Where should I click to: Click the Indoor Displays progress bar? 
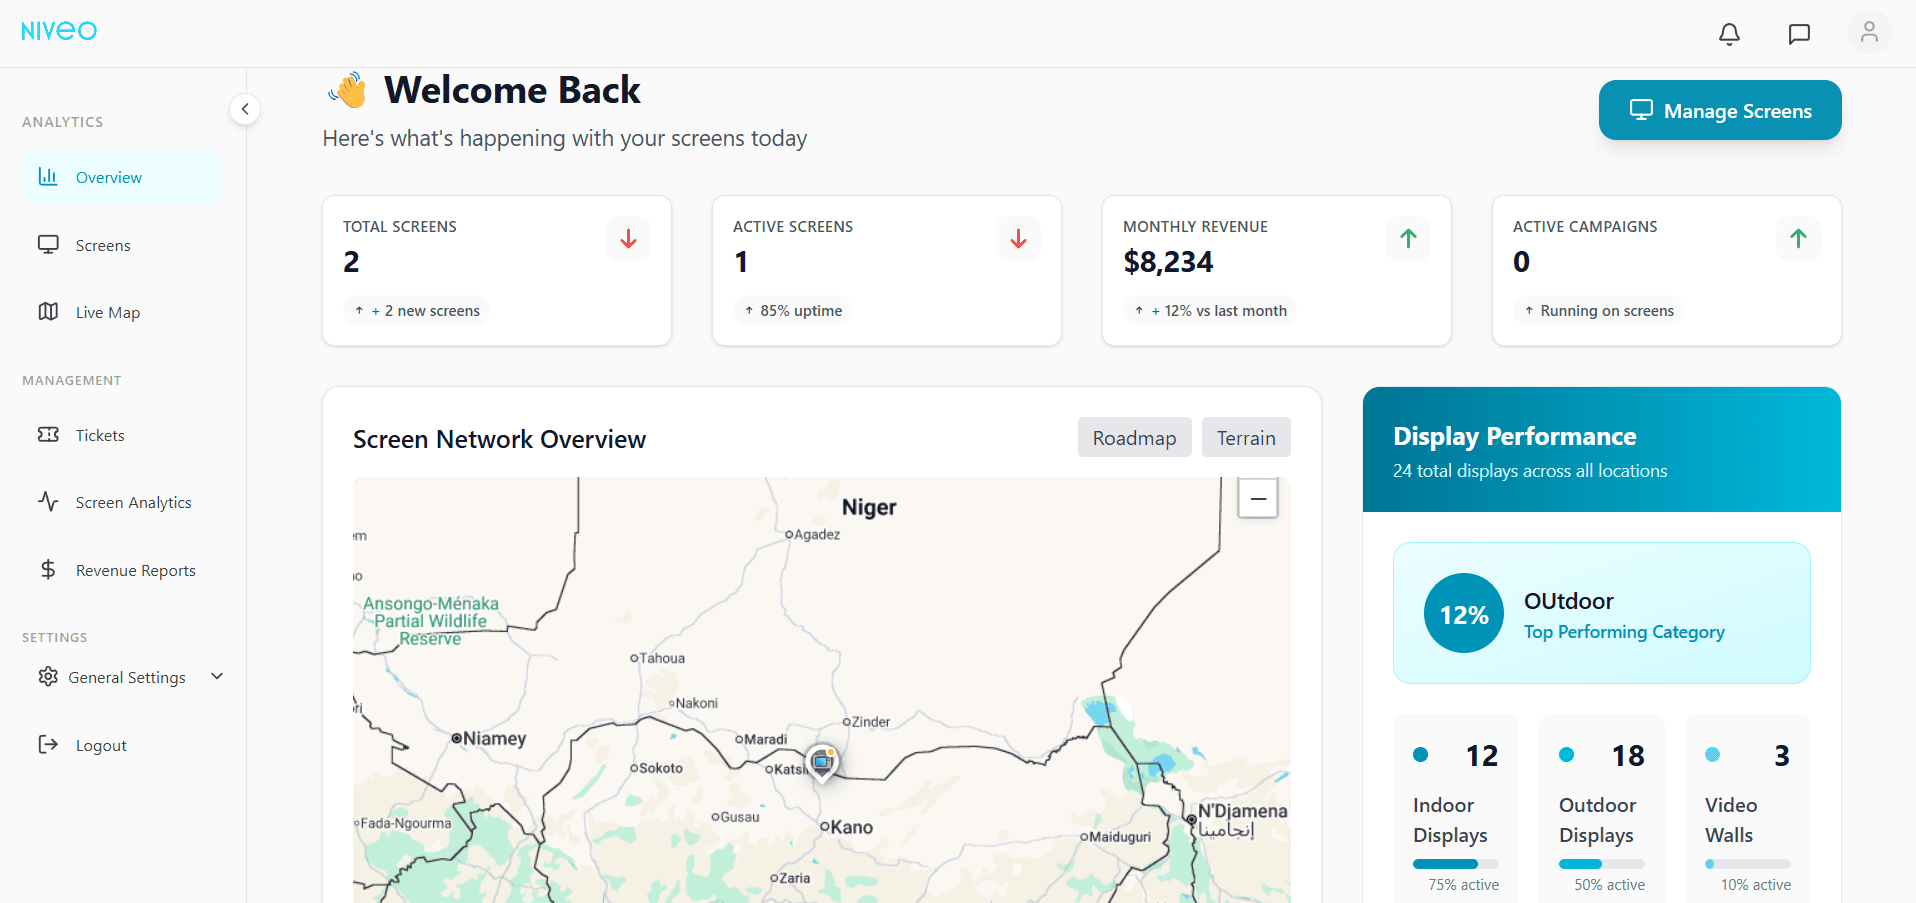click(x=1455, y=864)
